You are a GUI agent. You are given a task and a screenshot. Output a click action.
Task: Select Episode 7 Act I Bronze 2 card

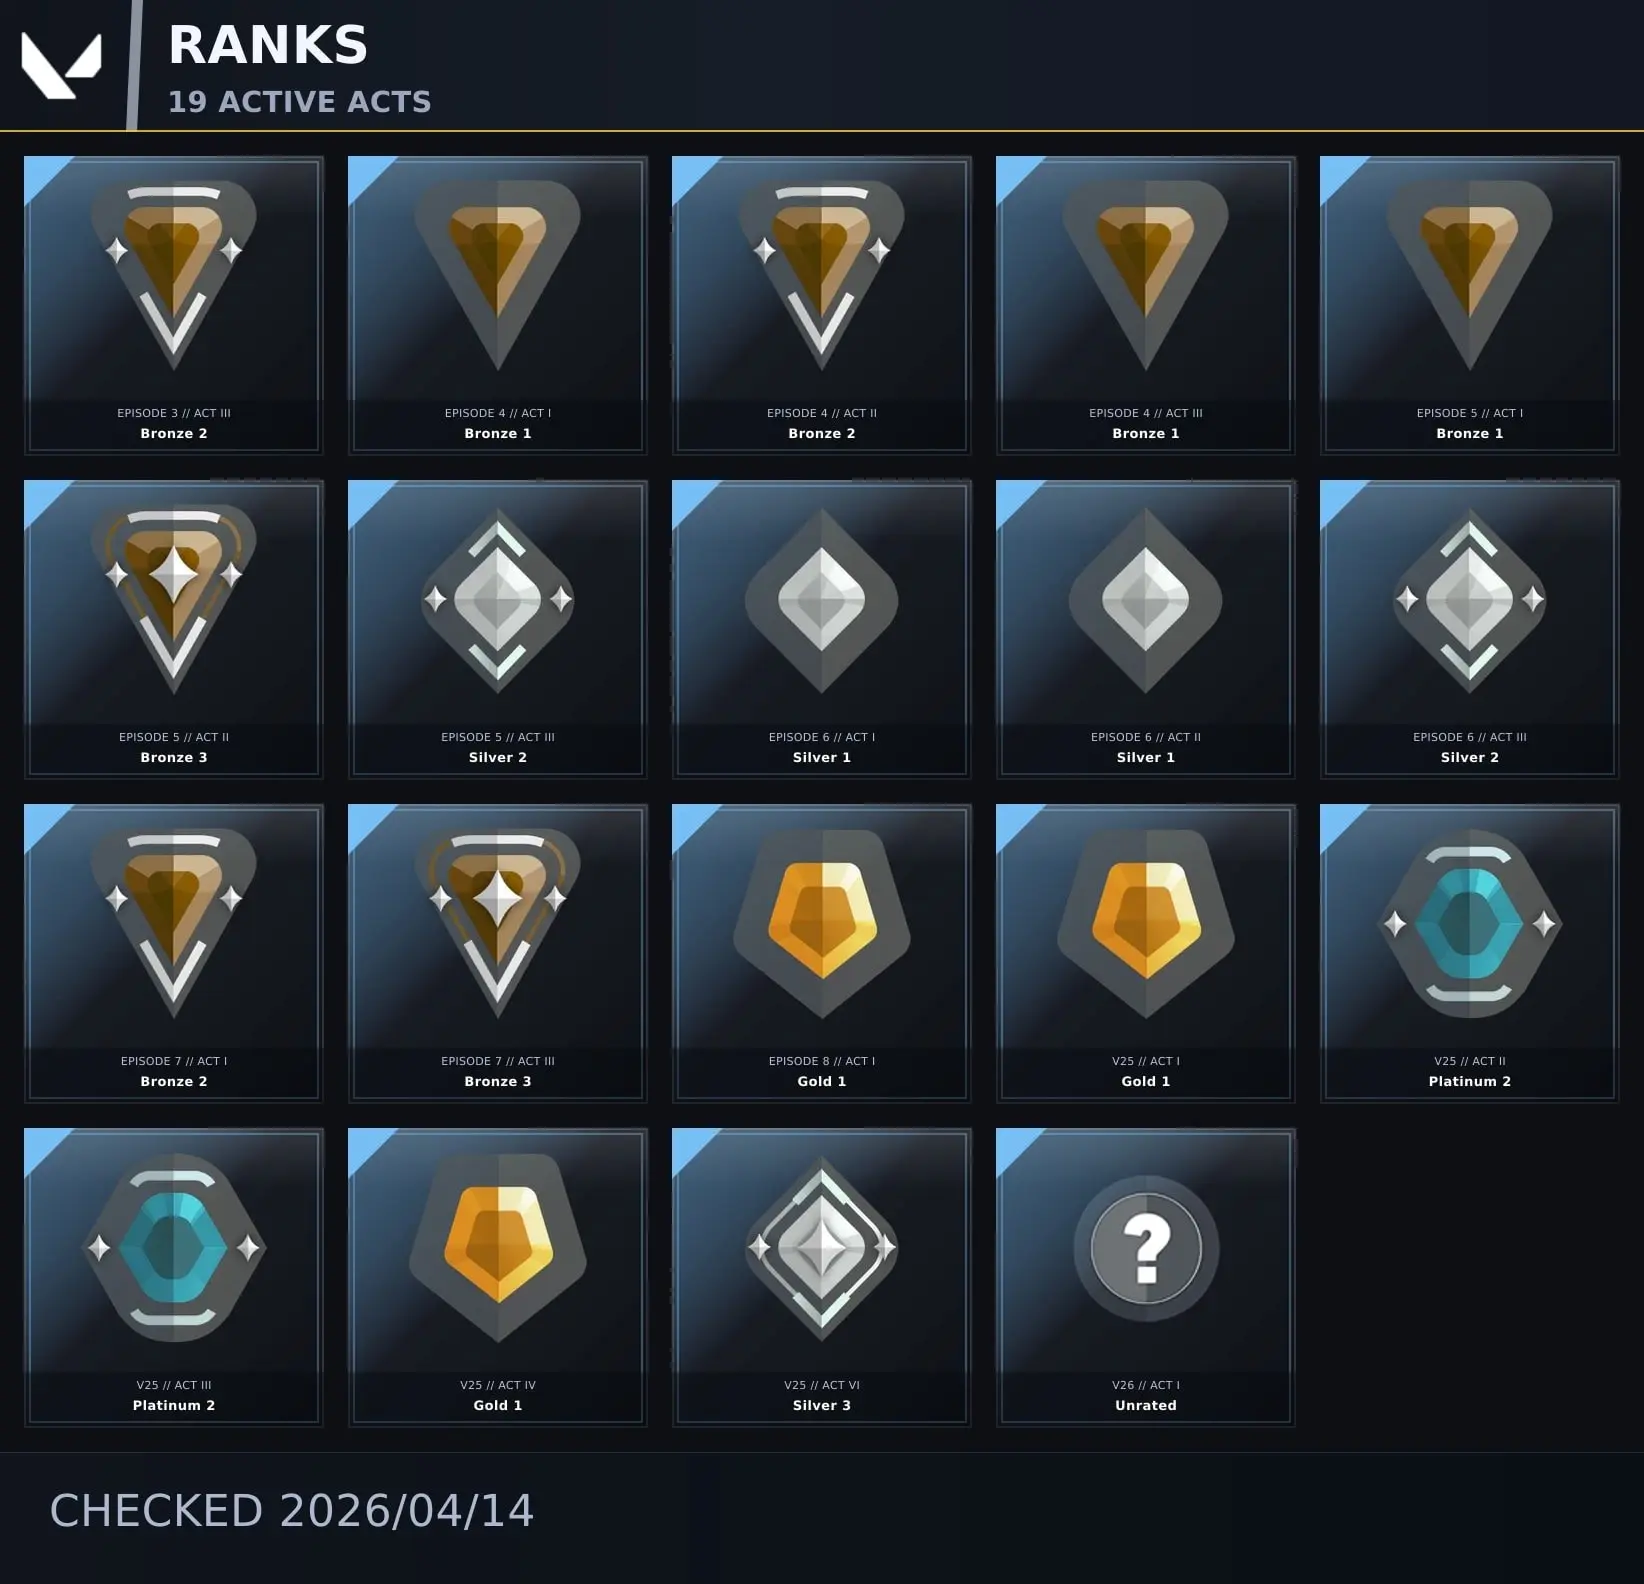174,953
